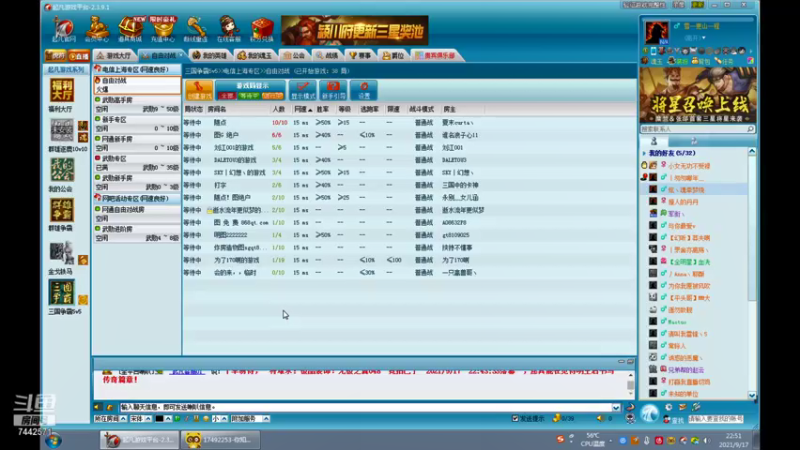The image size is (800, 450).
Task: Switch to the 赛事 tab
Action: tap(360, 55)
